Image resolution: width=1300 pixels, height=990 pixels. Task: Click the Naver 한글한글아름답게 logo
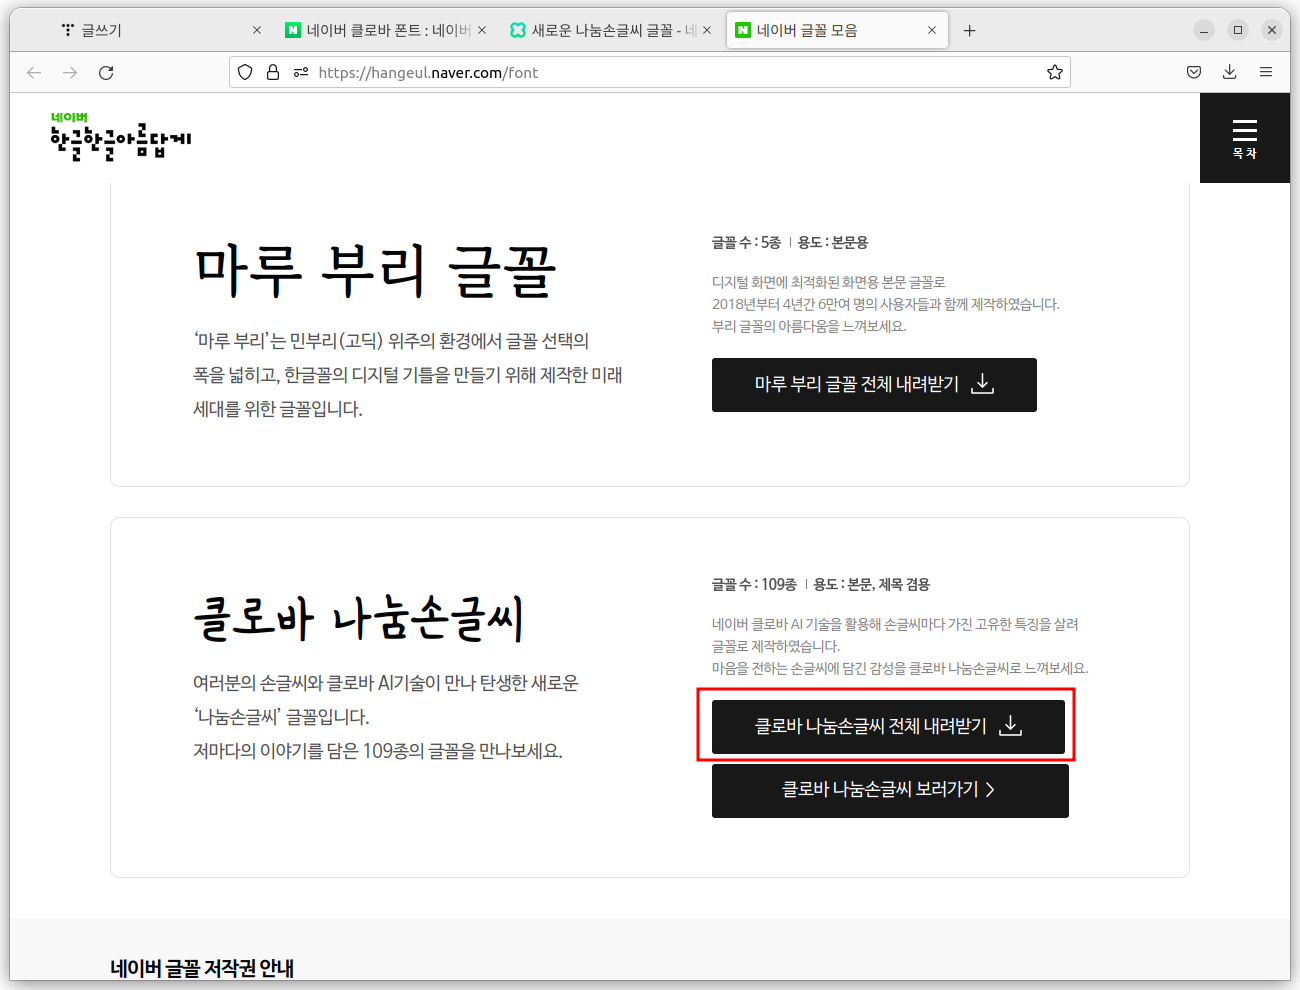coord(120,137)
